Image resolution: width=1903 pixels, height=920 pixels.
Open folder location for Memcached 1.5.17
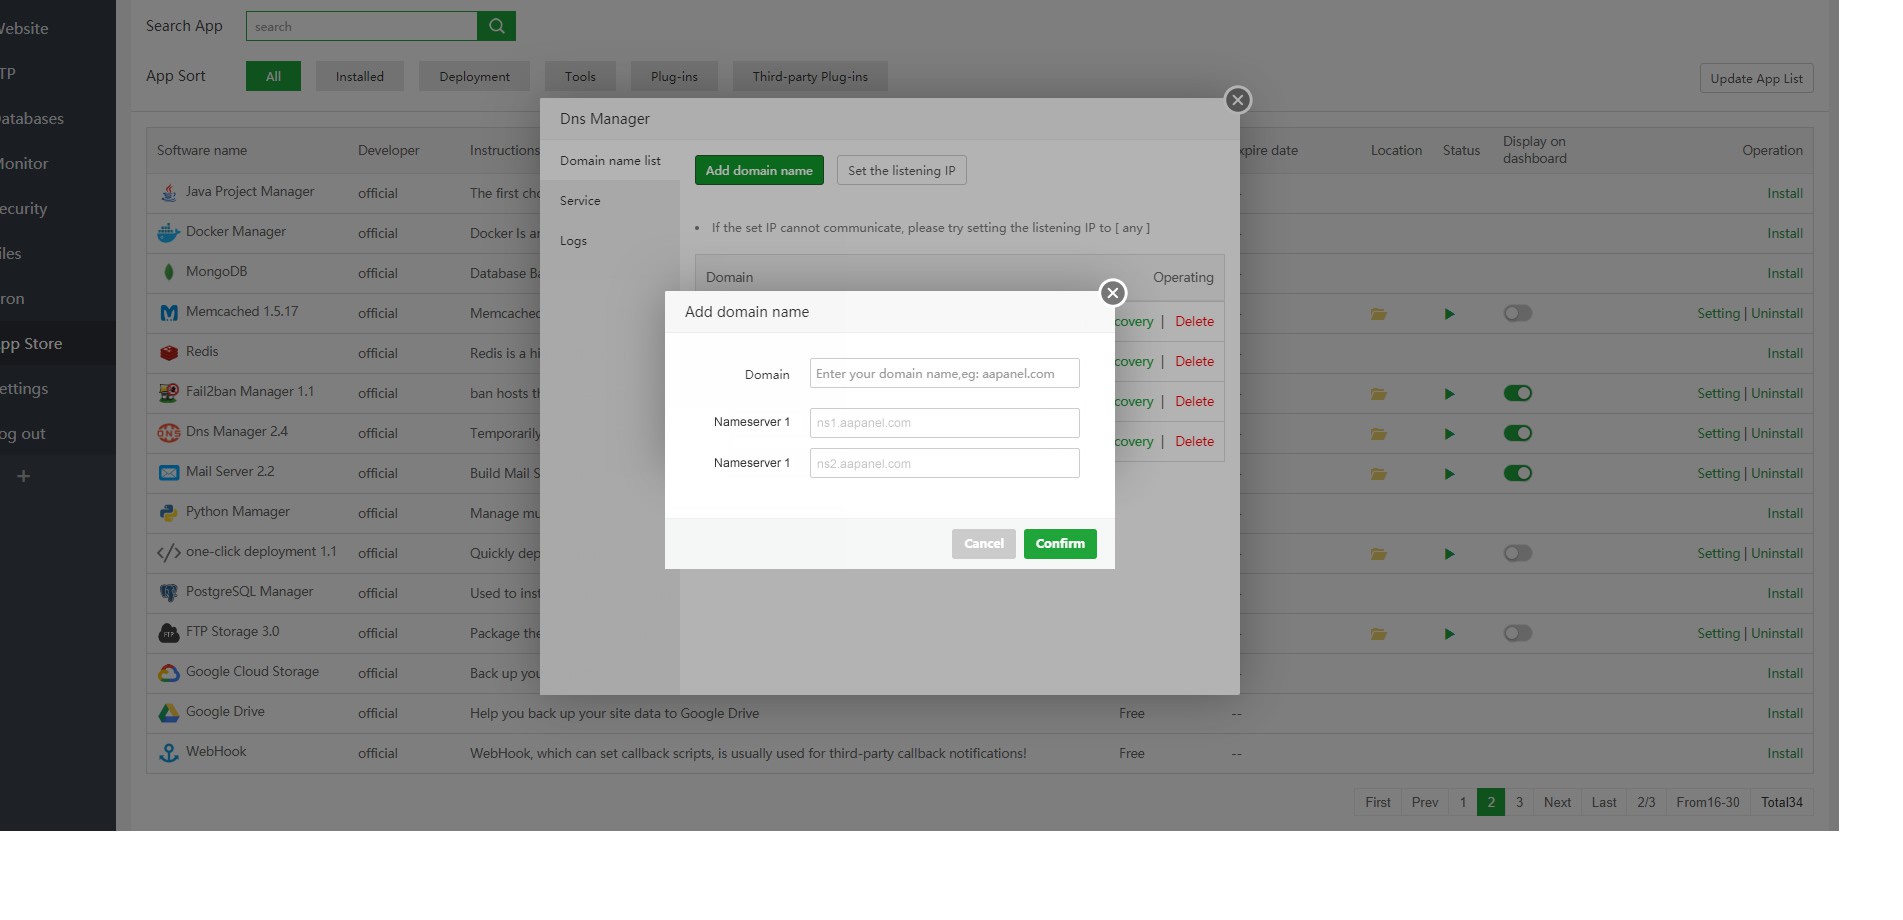tap(1379, 314)
